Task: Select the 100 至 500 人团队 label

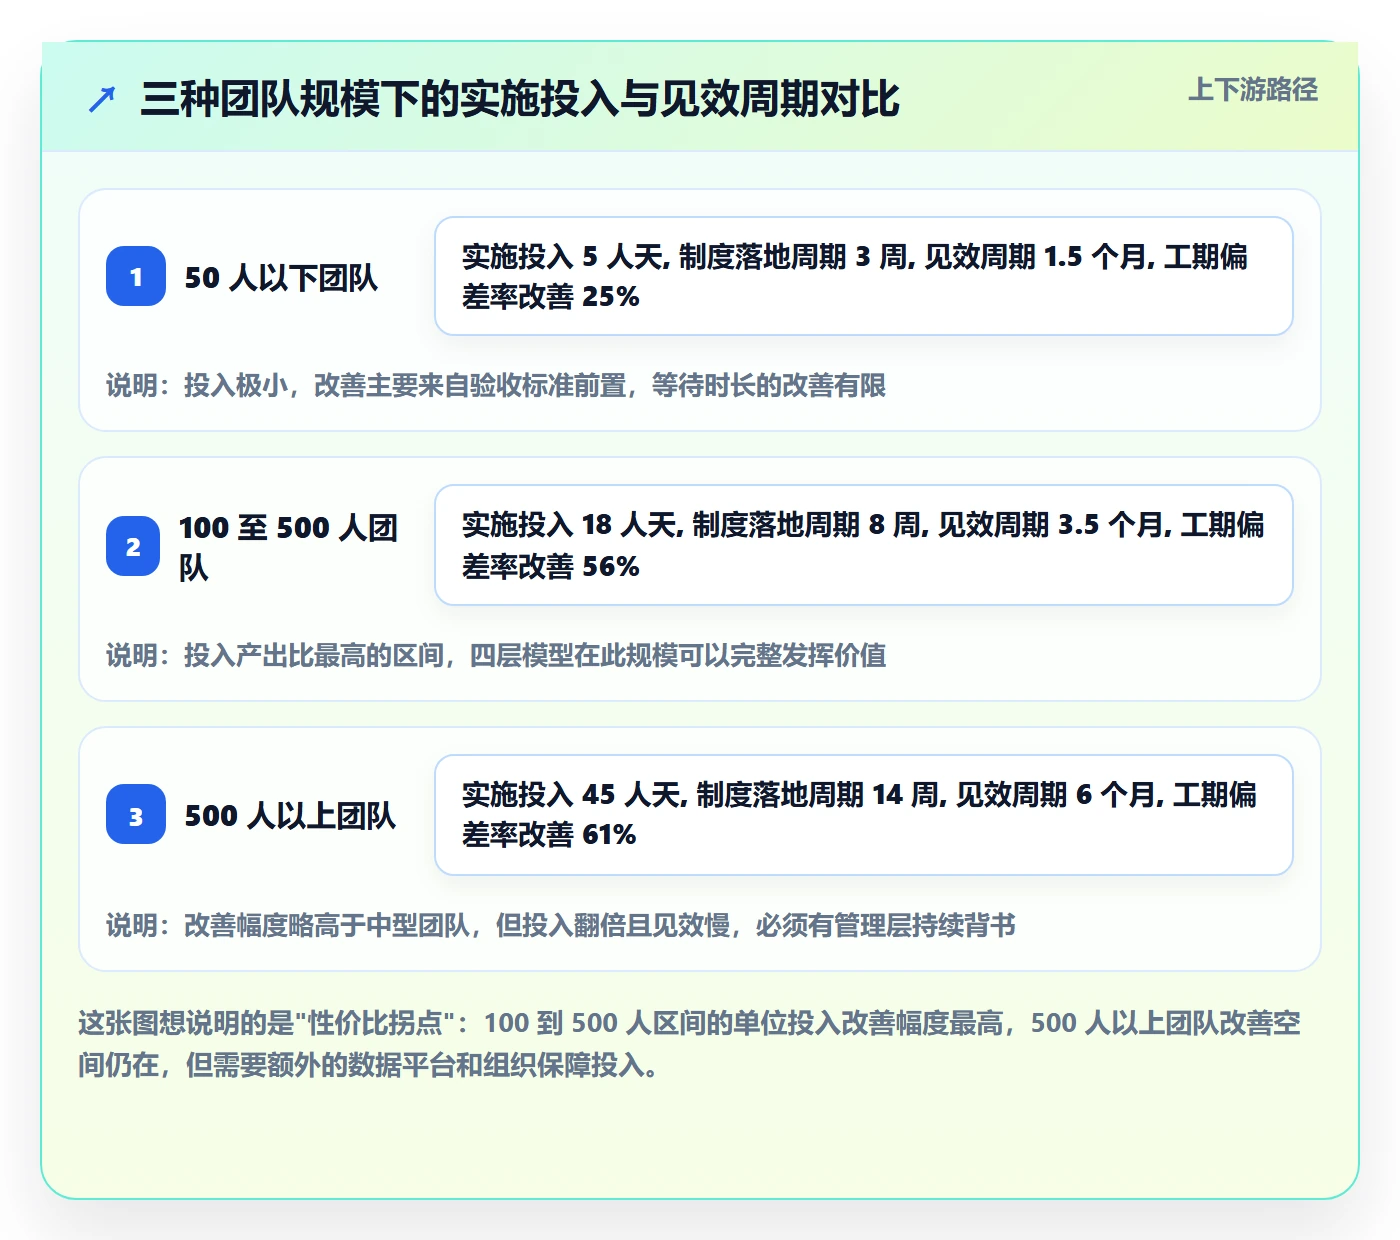Action: [288, 546]
